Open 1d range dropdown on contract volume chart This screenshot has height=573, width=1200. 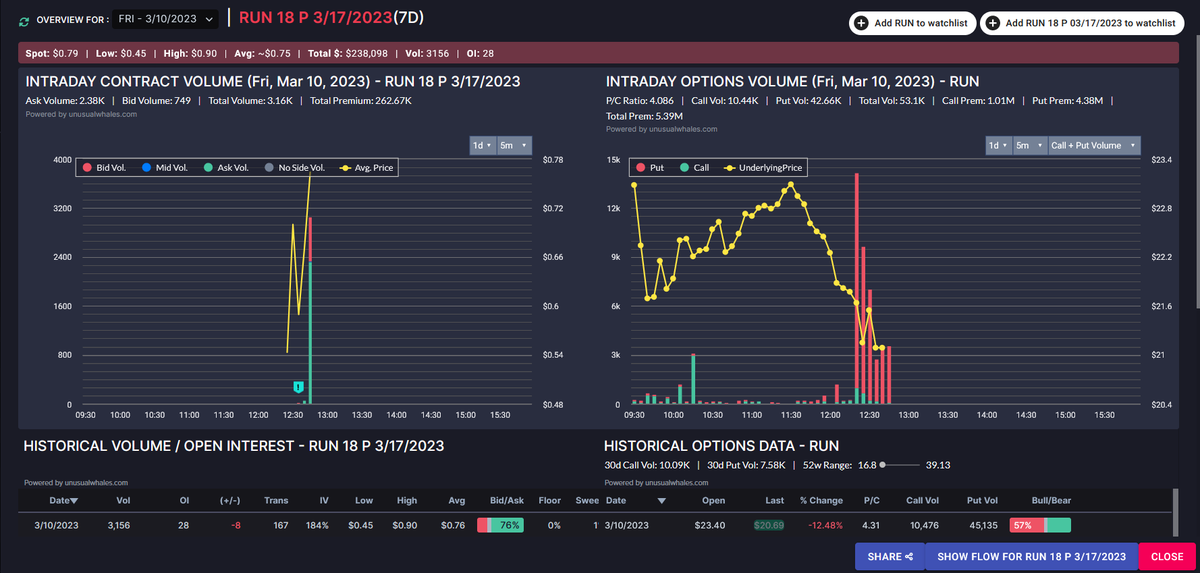[x=482, y=145]
